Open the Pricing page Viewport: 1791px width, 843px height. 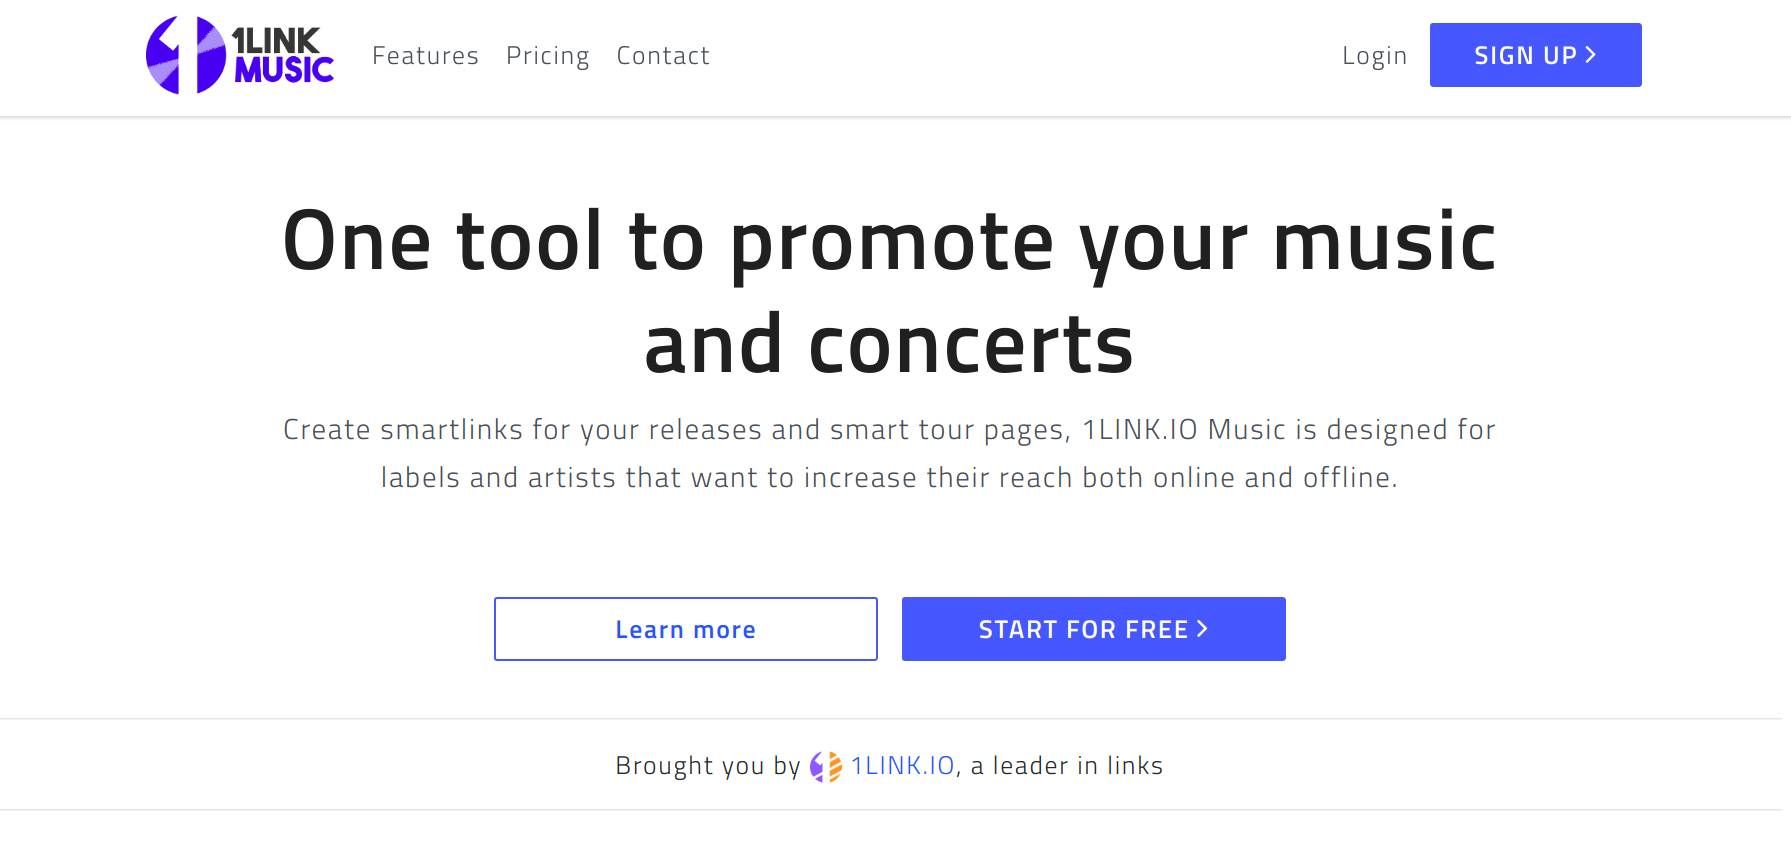(x=548, y=55)
